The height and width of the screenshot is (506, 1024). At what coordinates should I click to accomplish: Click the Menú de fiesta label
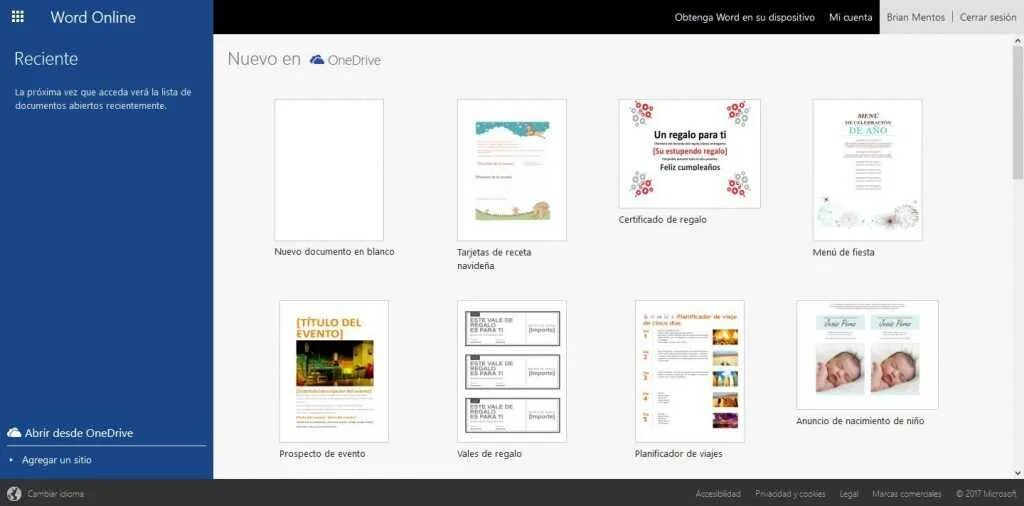pos(843,252)
